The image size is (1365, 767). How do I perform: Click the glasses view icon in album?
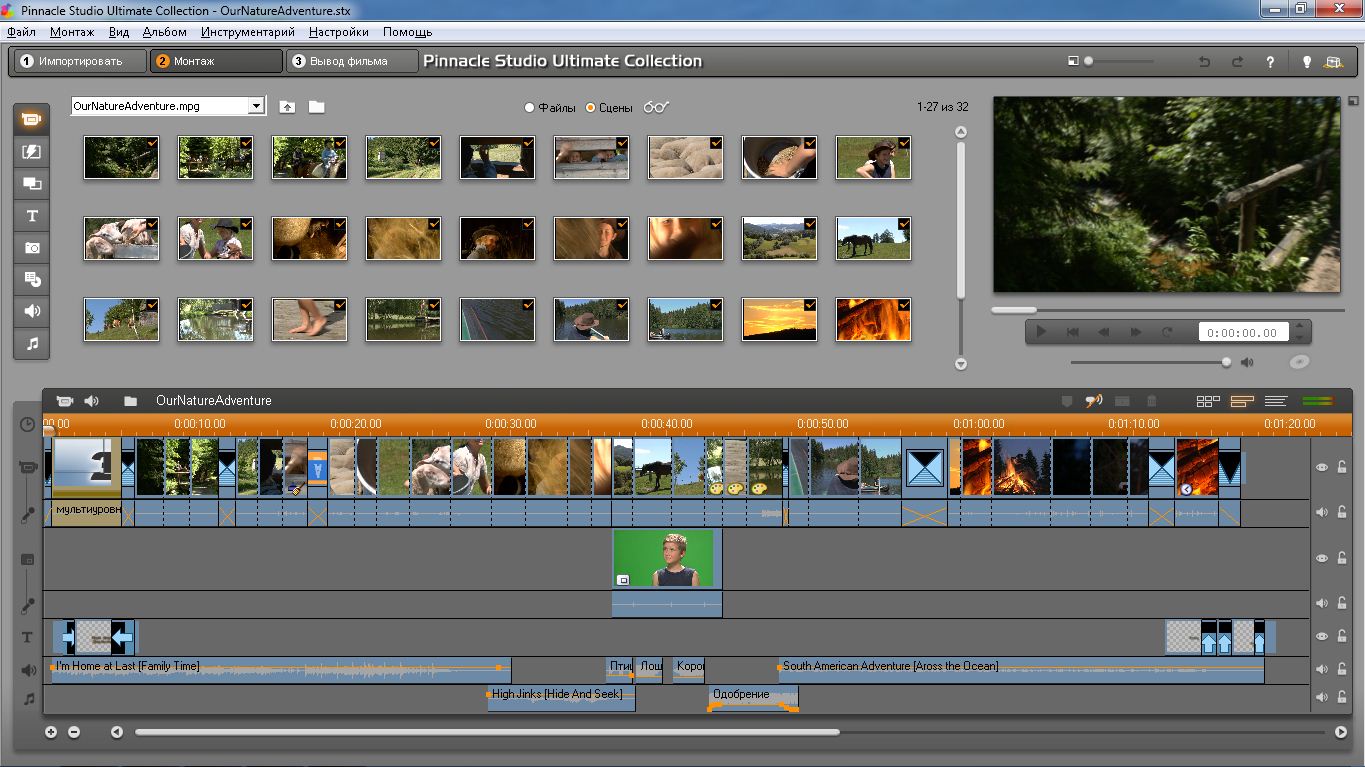(656, 107)
